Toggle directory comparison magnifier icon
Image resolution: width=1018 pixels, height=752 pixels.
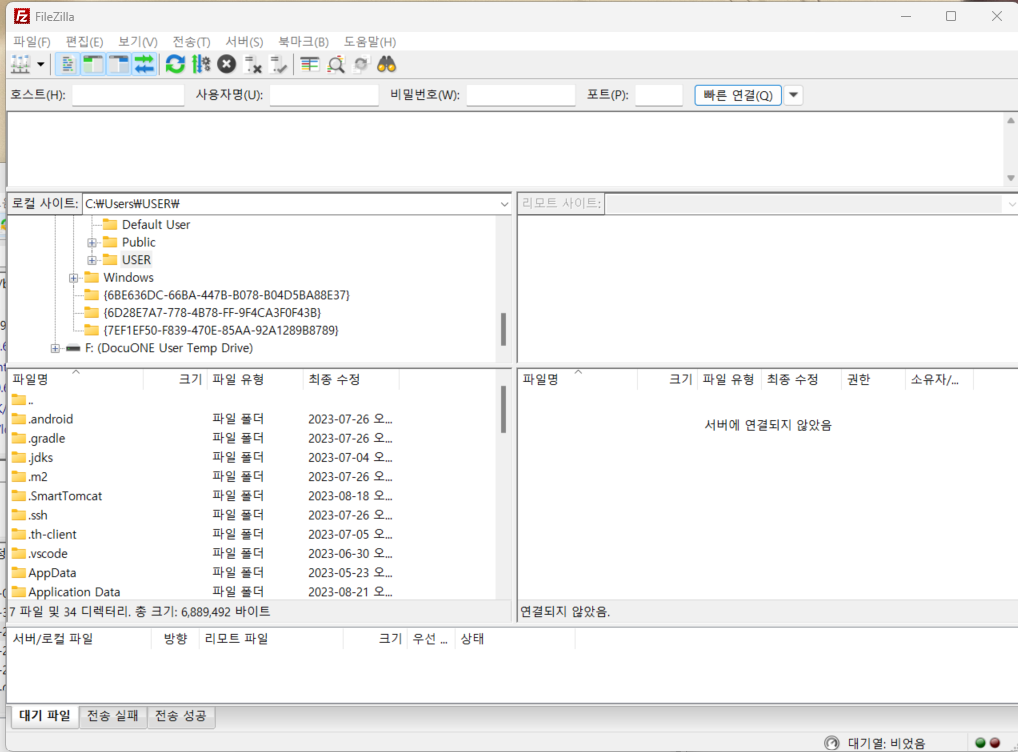coord(336,64)
